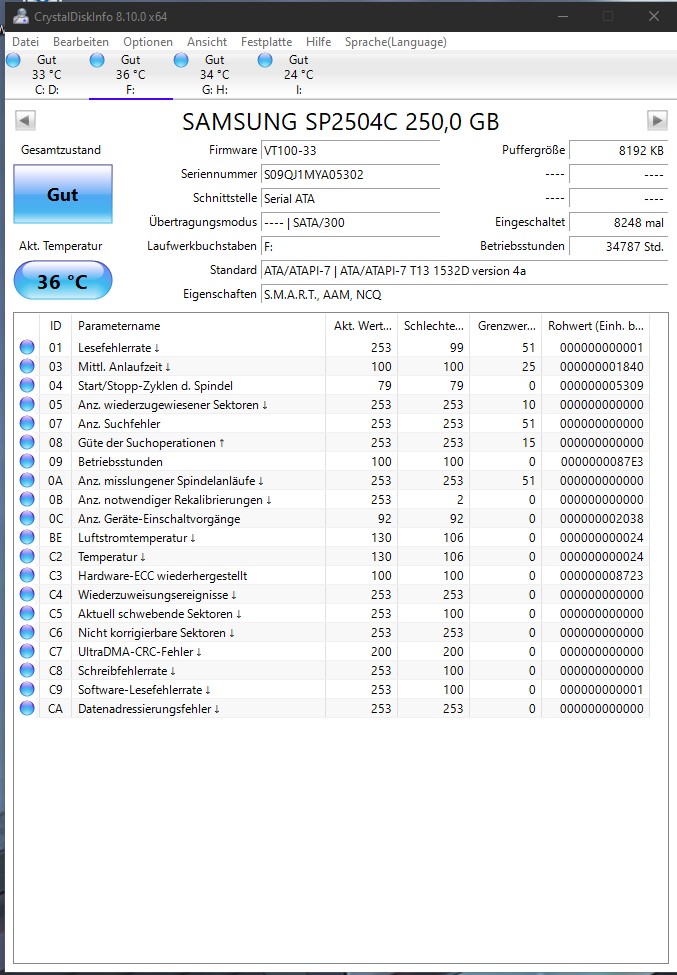
Task: Click the status orb for Anz. Suchfehler
Action: point(27,423)
